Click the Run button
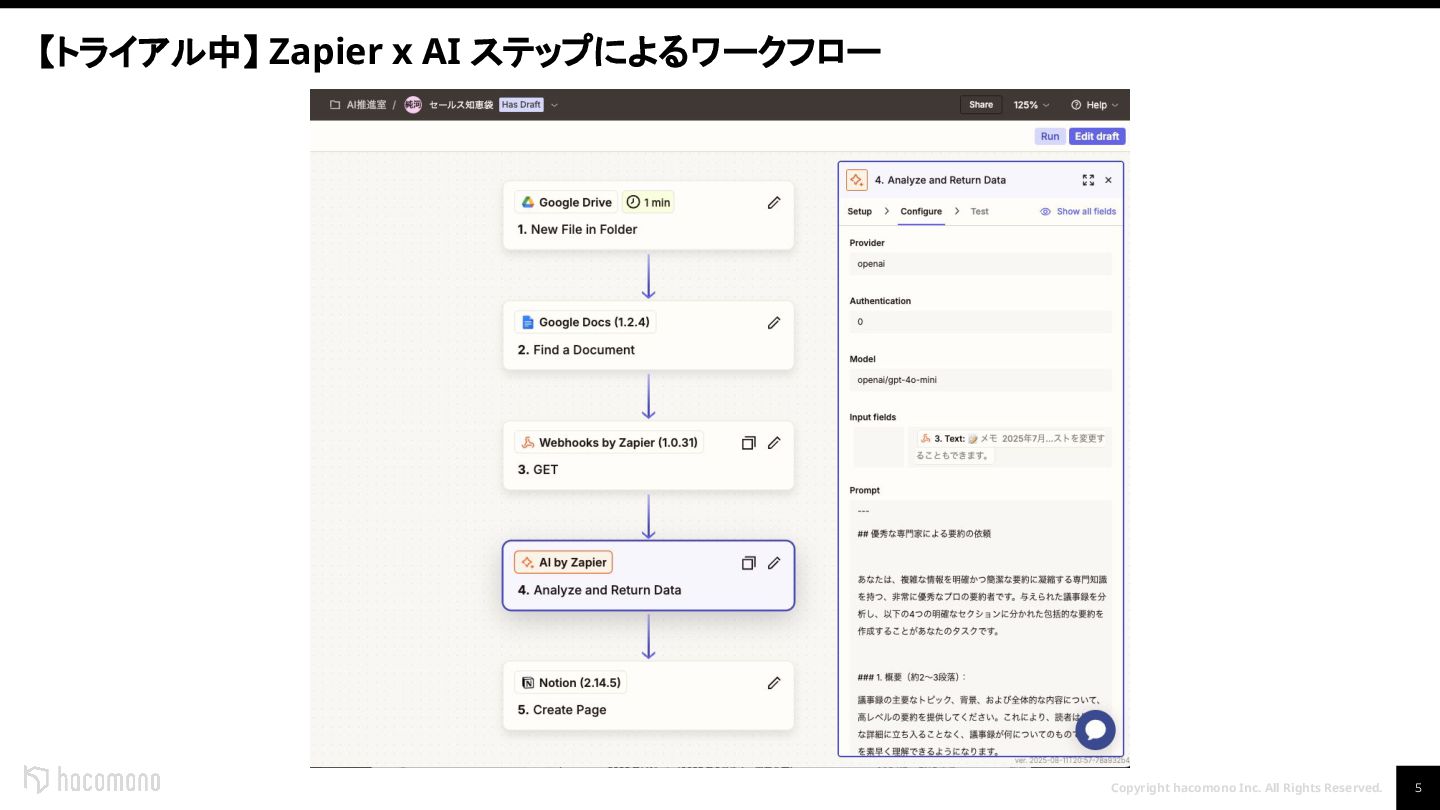Image resolution: width=1440 pixels, height=810 pixels. click(x=1050, y=136)
